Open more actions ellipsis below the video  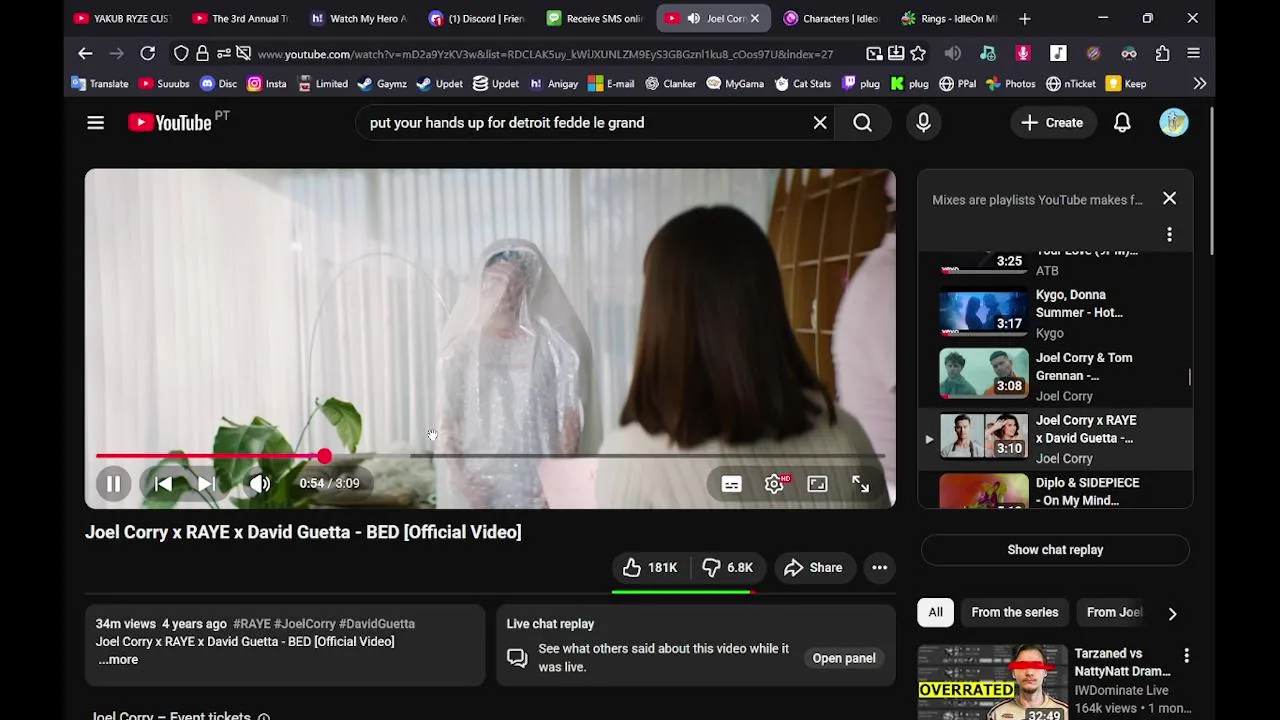click(x=879, y=568)
